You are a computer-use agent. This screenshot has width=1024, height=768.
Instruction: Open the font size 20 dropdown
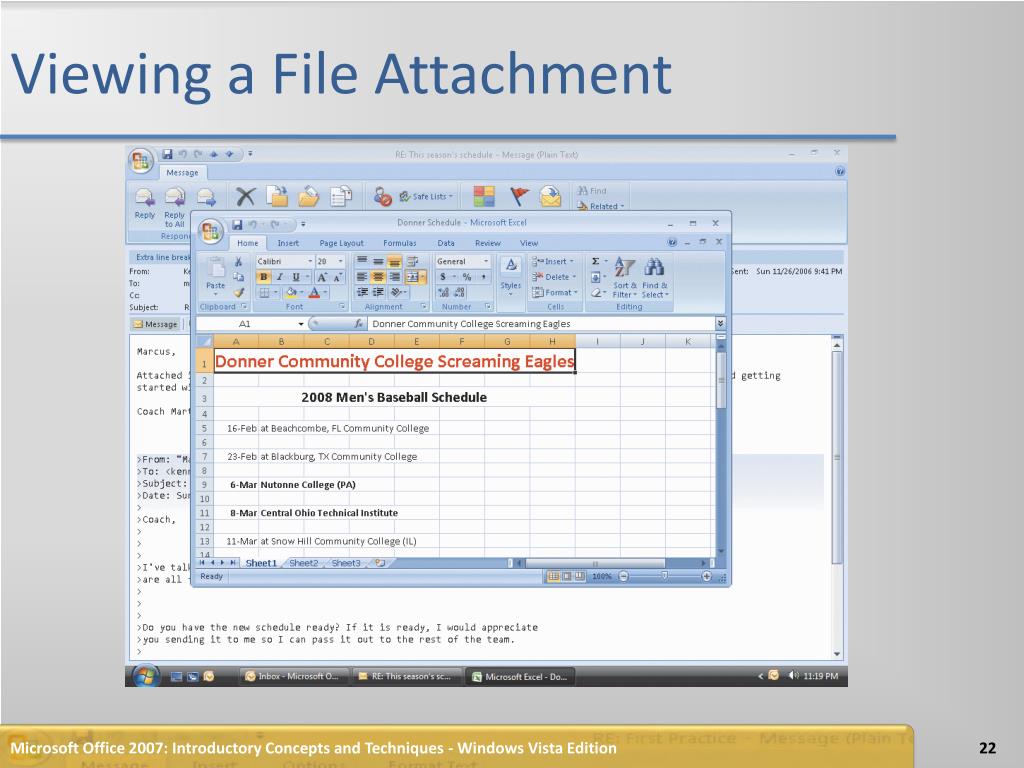tap(340, 261)
